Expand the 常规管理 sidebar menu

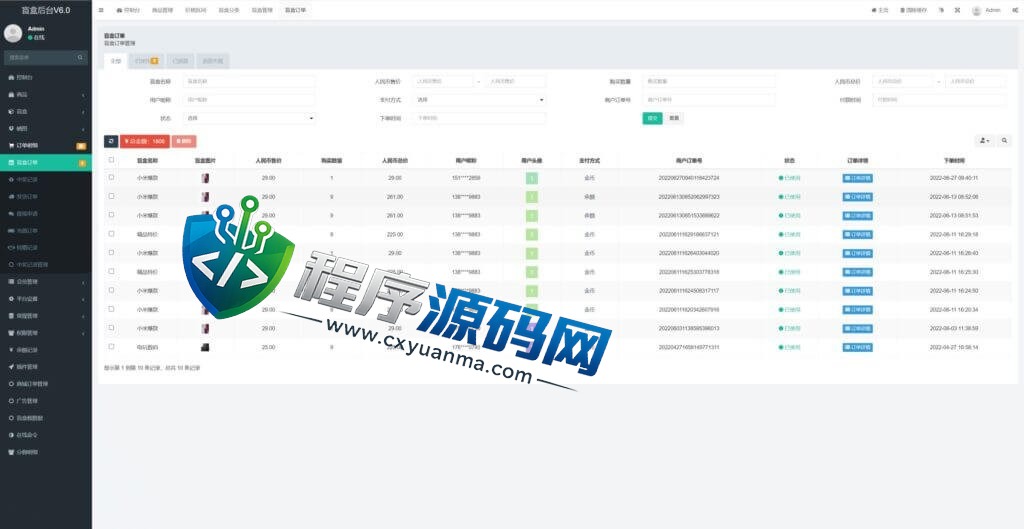[46, 315]
